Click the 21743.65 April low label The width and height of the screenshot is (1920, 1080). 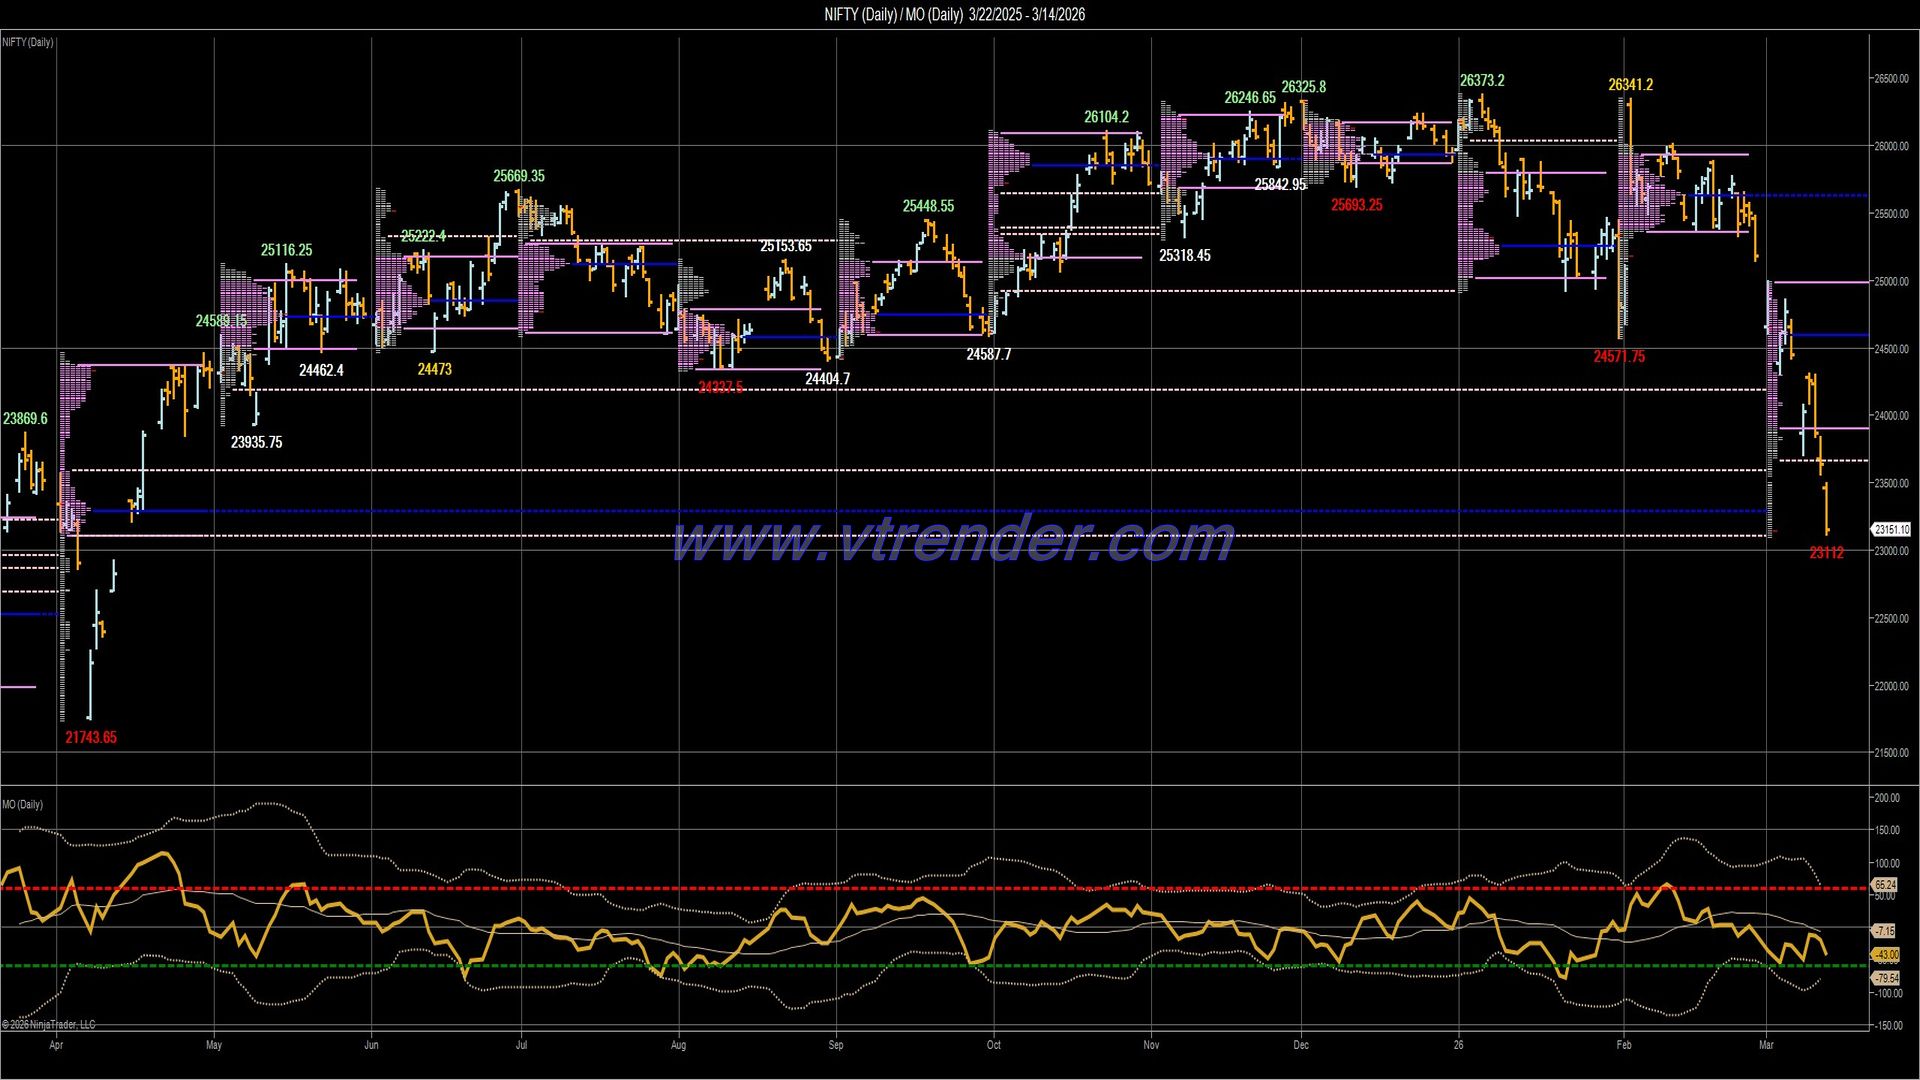tap(90, 736)
